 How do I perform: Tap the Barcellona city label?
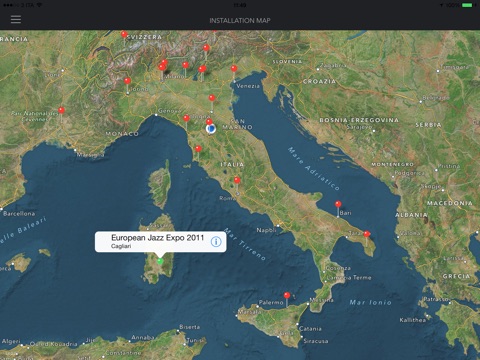tap(19, 213)
